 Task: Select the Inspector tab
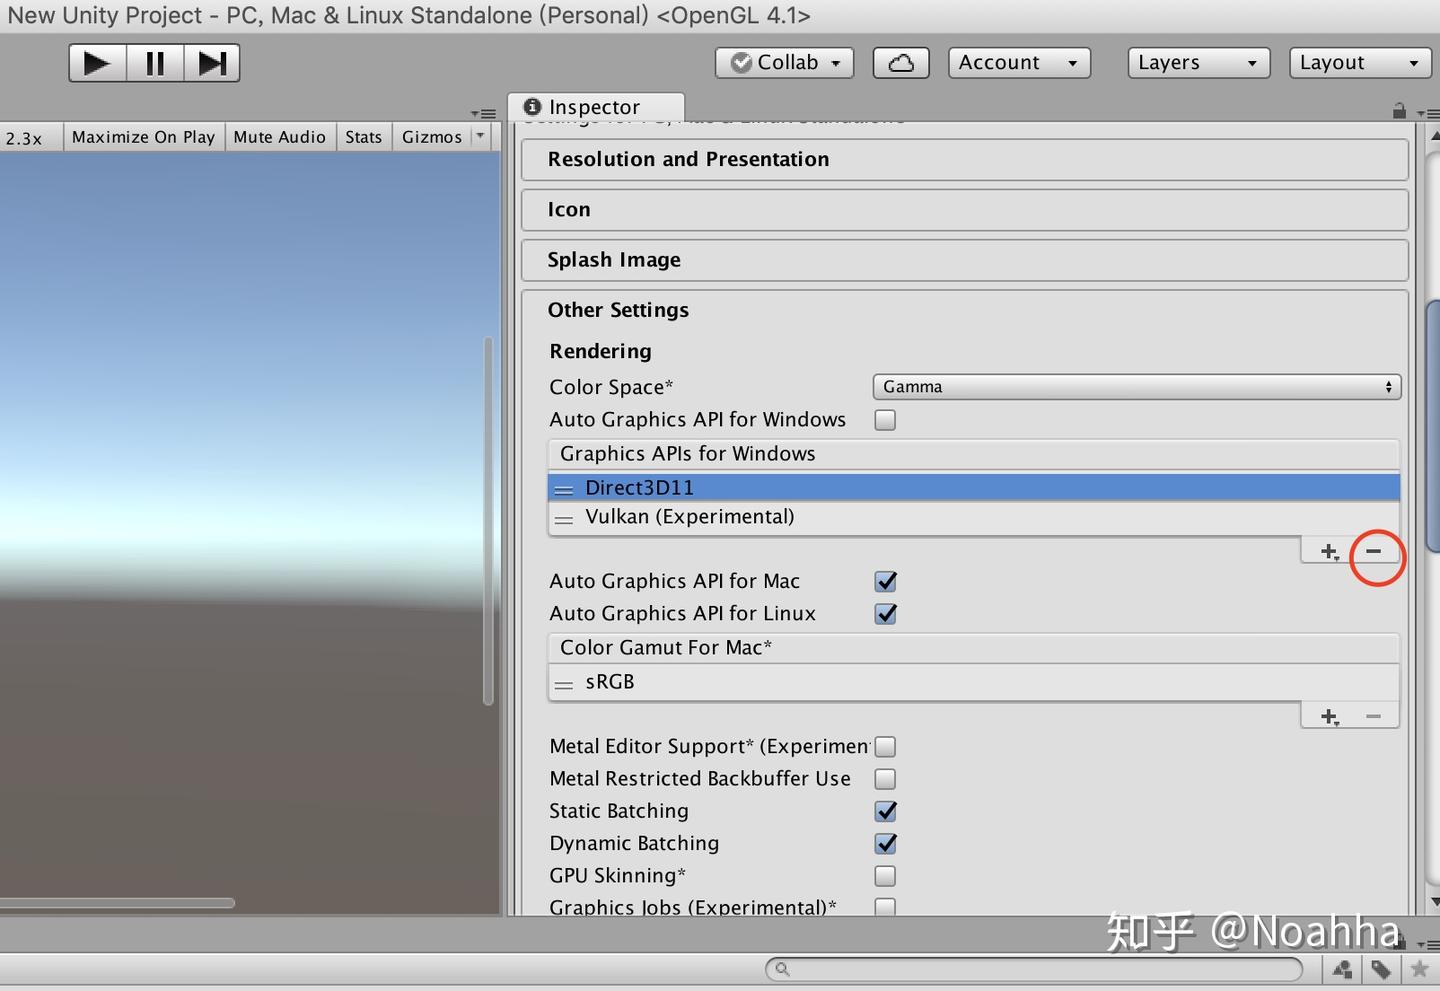point(595,106)
